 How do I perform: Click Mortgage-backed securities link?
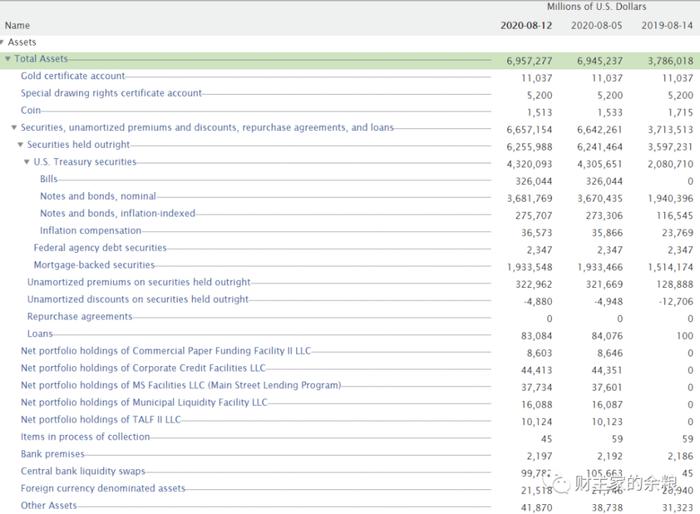tap(94, 265)
